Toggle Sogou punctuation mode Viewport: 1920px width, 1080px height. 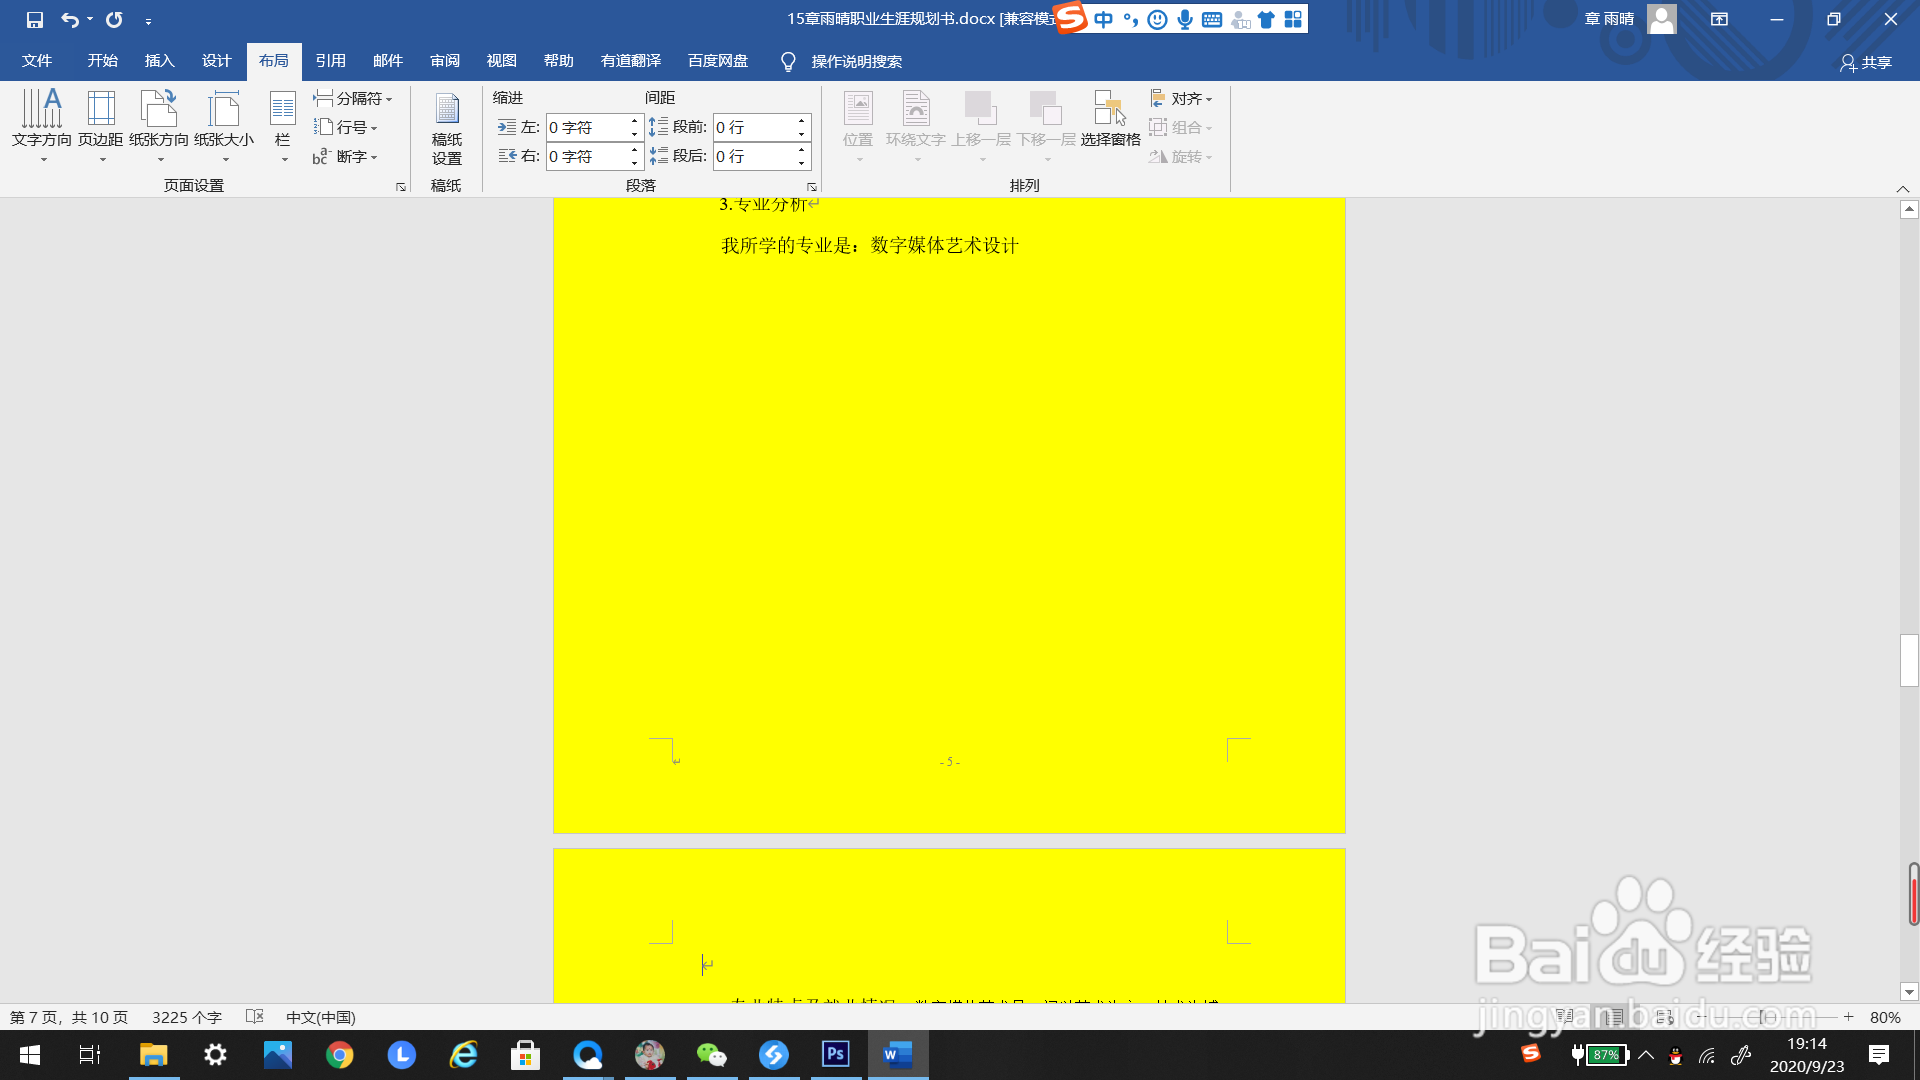coord(1131,19)
